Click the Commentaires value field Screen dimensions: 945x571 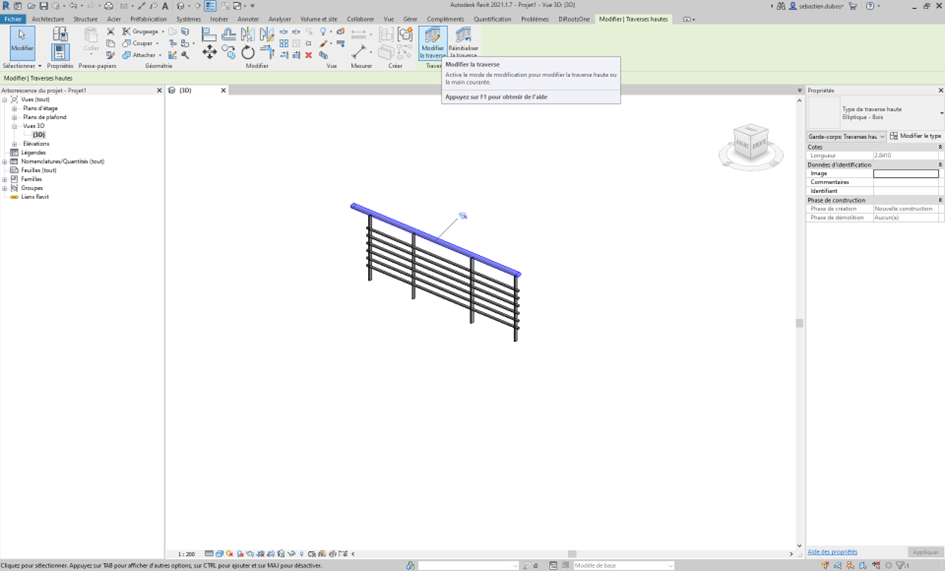pos(906,182)
